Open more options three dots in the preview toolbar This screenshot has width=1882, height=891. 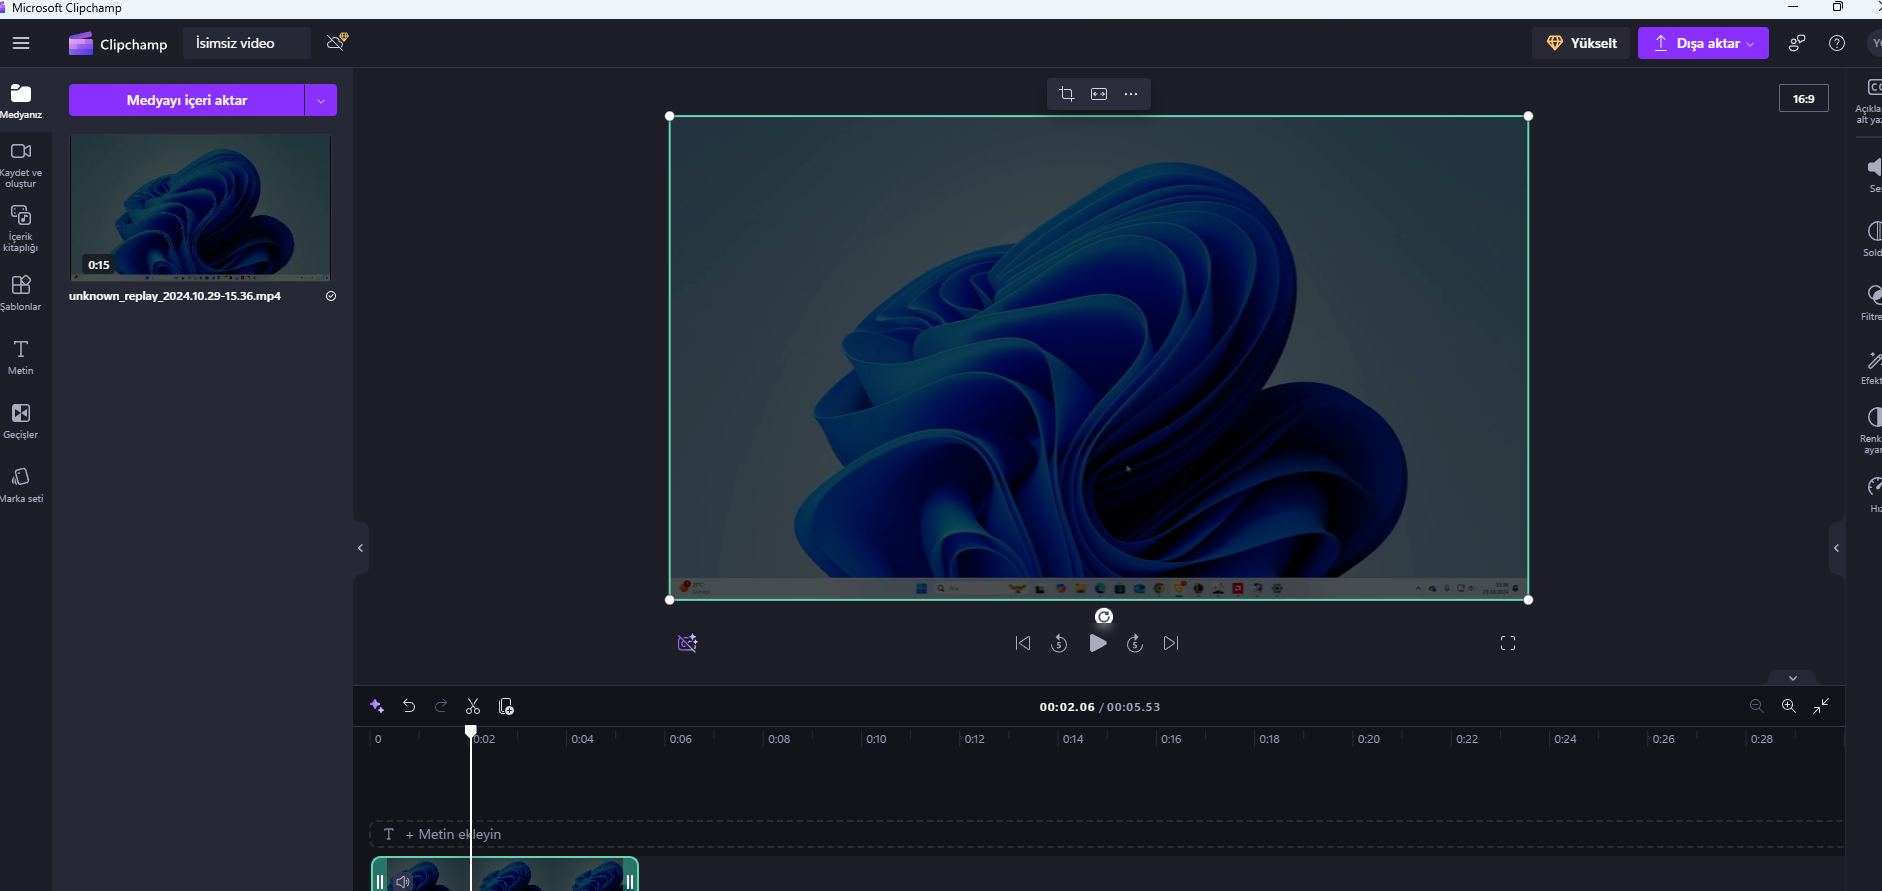[1131, 94]
